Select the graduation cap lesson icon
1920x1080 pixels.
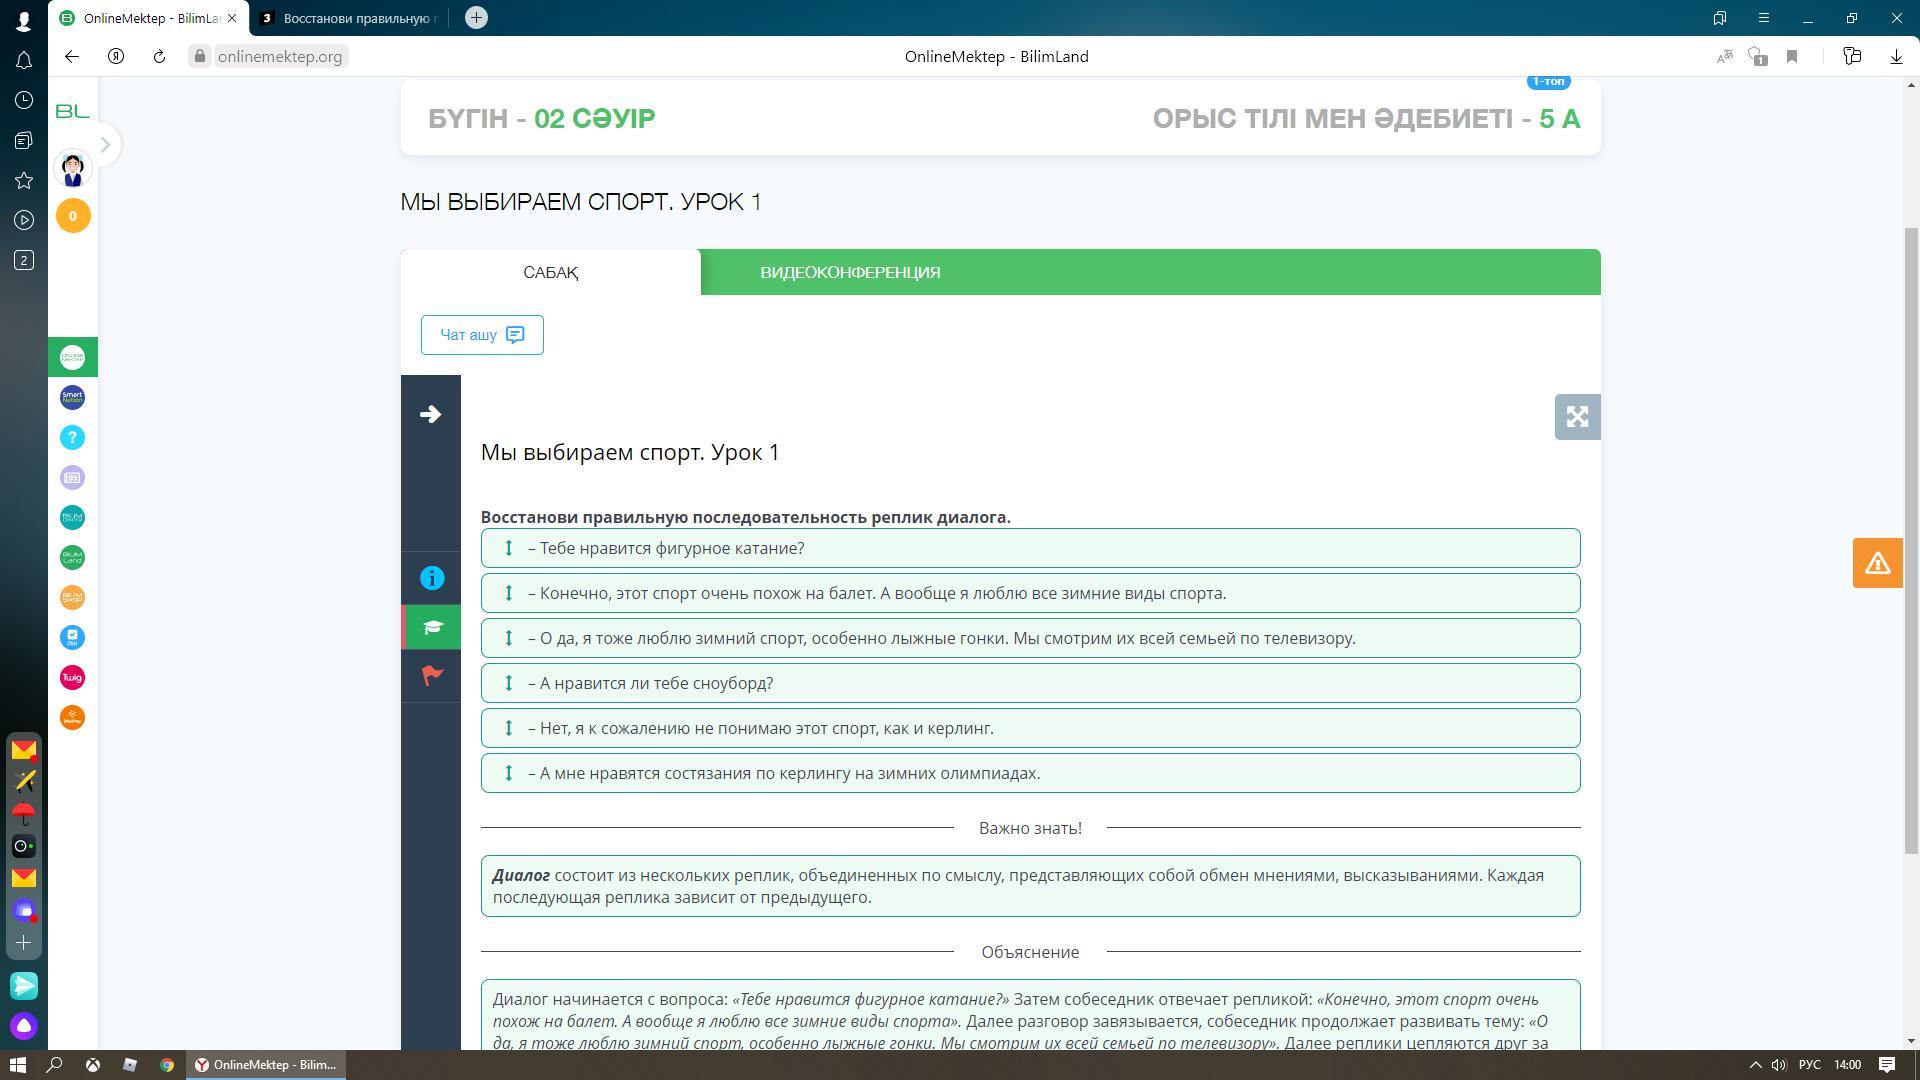pos(432,627)
